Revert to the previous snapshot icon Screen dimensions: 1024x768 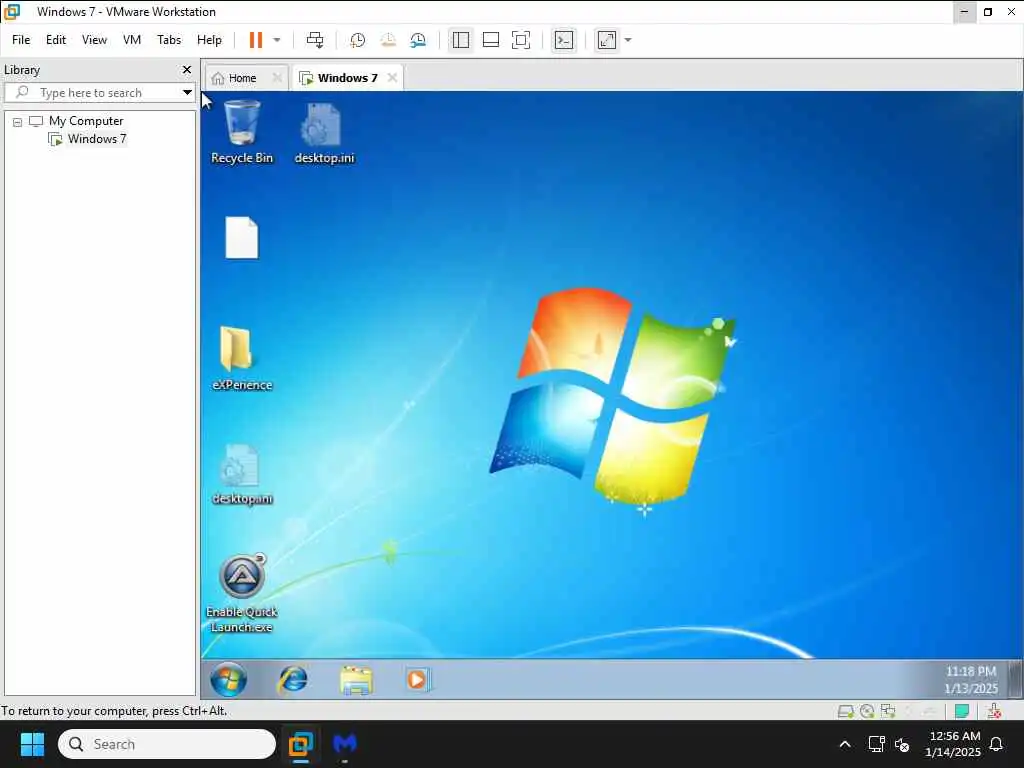click(388, 40)
